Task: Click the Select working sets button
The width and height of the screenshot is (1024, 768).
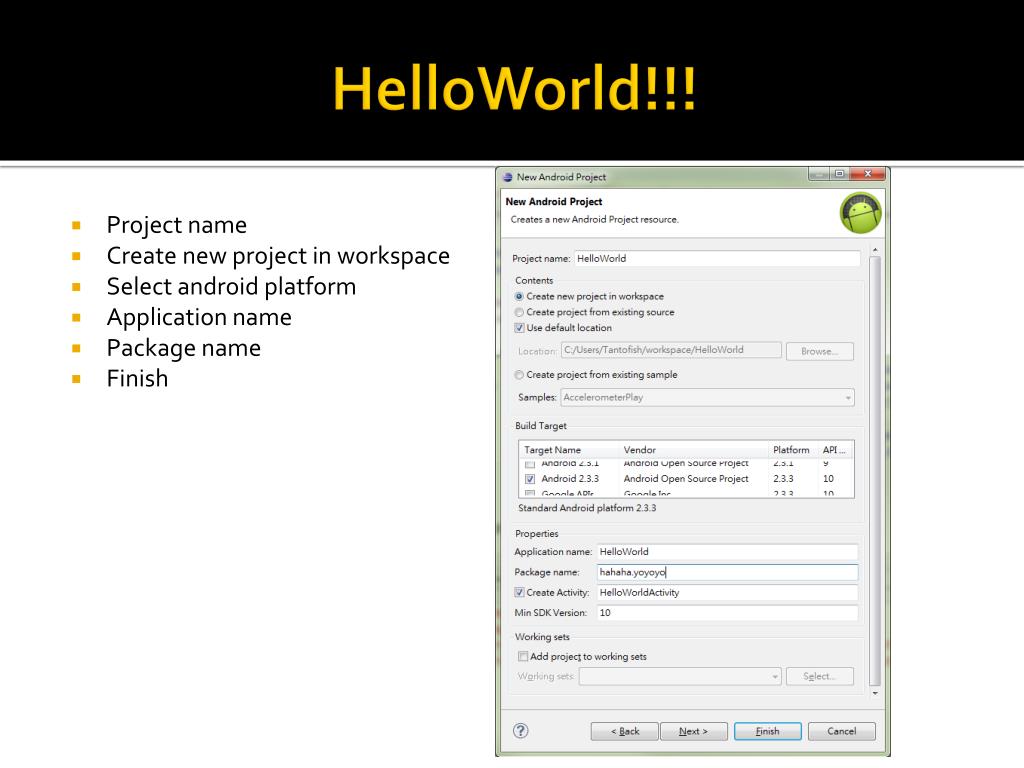Action: (x=820, y=677)
